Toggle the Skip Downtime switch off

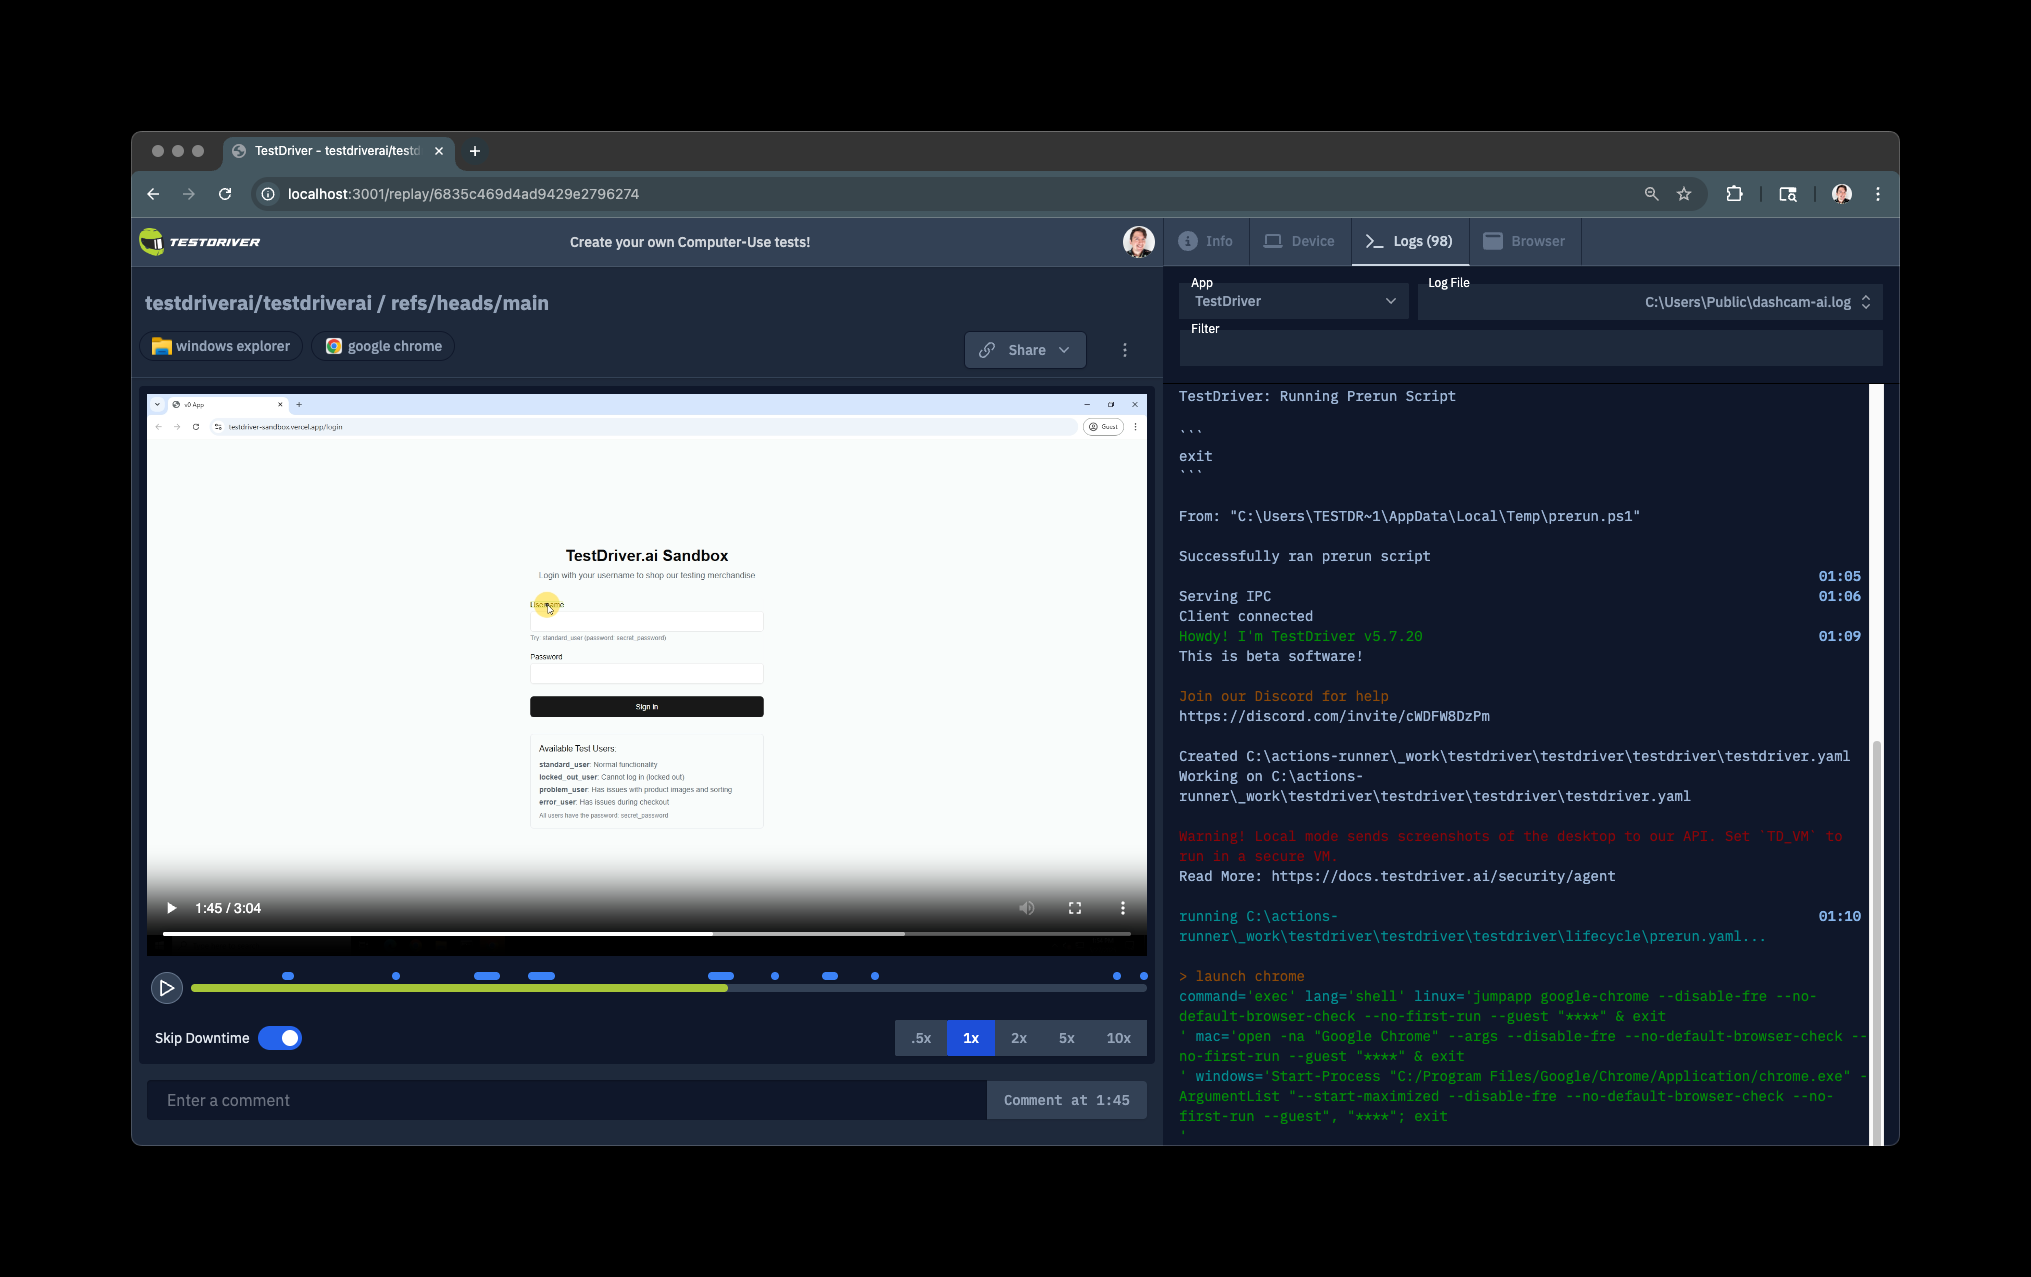280,1038
